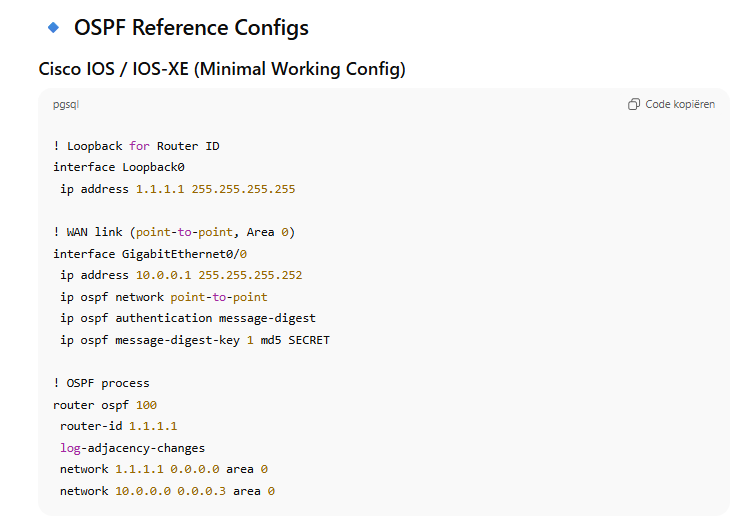The image size is (747, 529).
Task: Place cursor on "router ospf 100" line
Action: (x=105, y=405)
